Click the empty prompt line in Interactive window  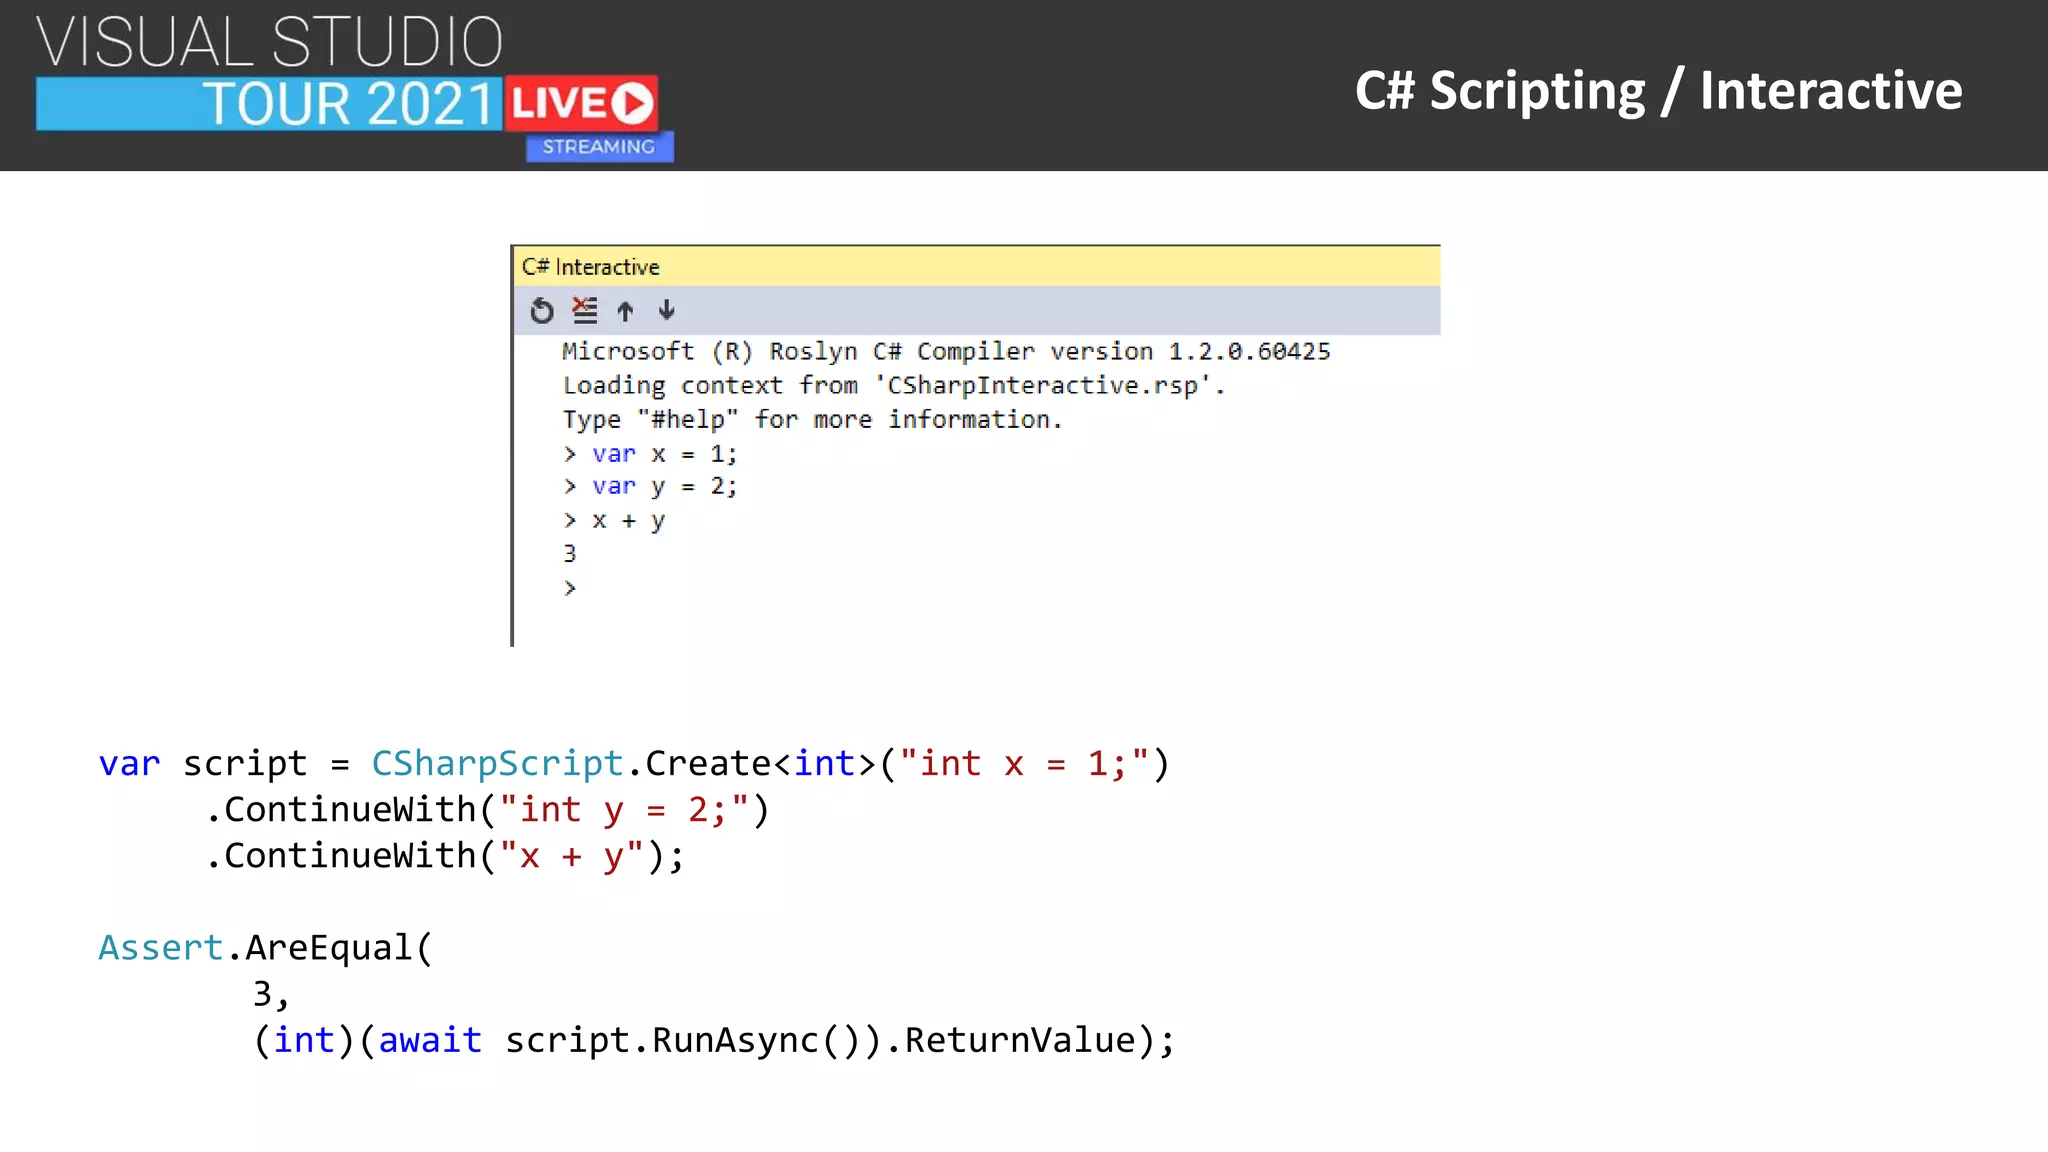pos(570,588)
